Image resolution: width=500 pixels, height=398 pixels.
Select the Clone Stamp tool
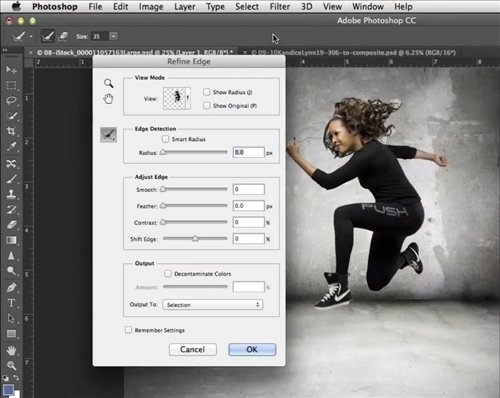tap(11, 194)
